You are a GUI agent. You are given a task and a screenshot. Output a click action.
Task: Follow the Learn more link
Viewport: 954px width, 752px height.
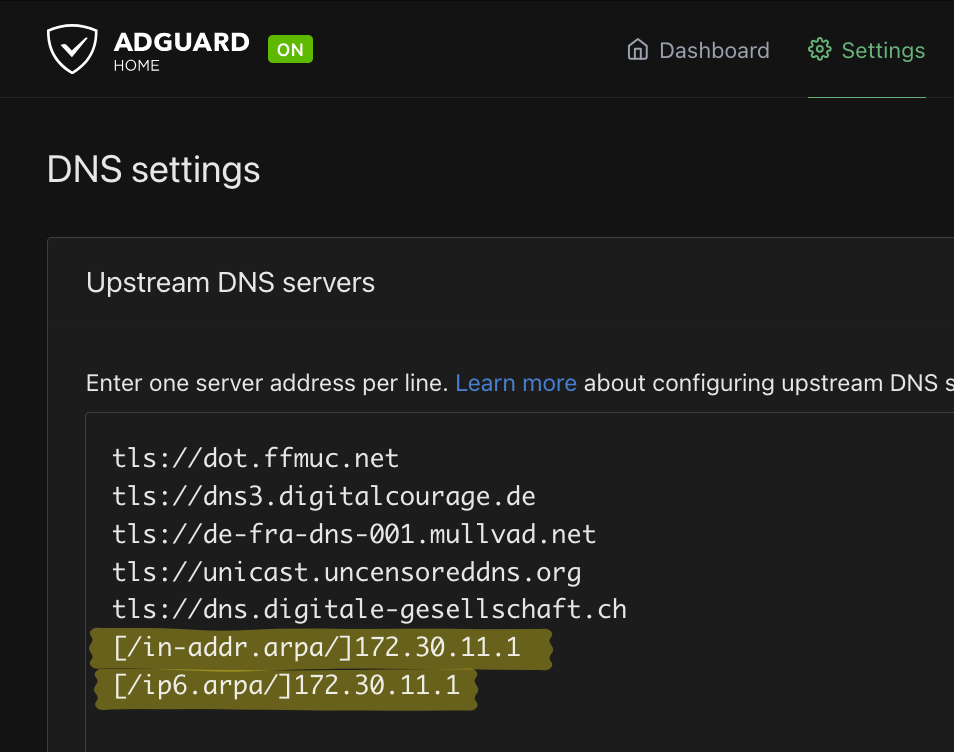coord(516,383)
